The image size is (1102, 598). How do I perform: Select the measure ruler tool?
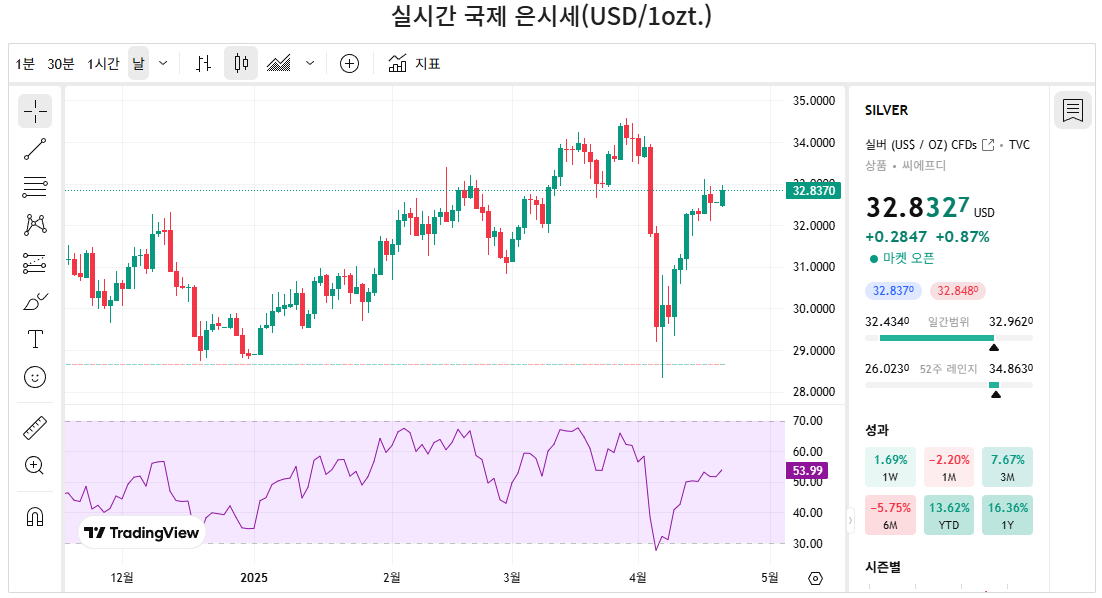point(35,426)
